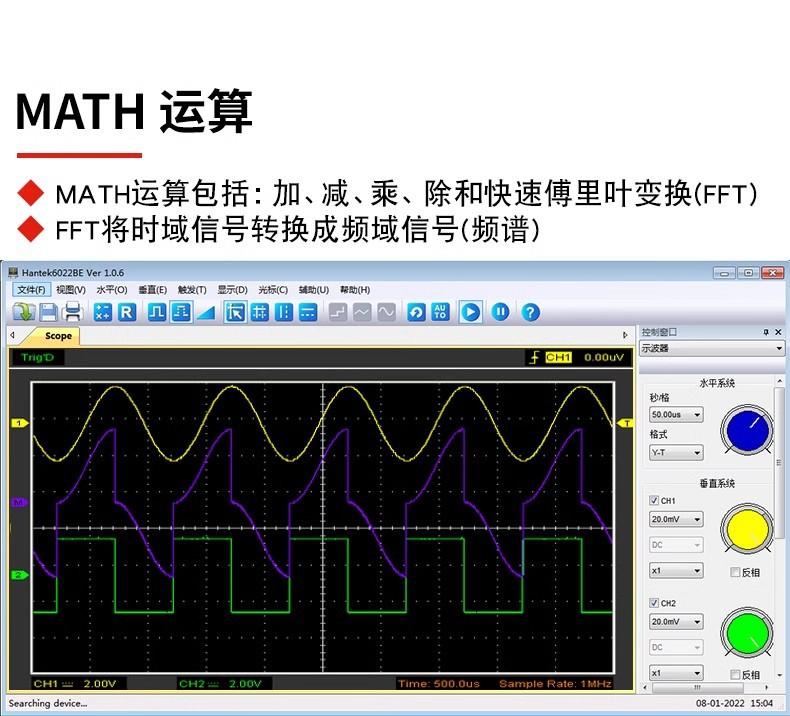Click the blue triangle ramp icon
The height and width of the screenshot is (716, 790).
(x=206, y=312)
